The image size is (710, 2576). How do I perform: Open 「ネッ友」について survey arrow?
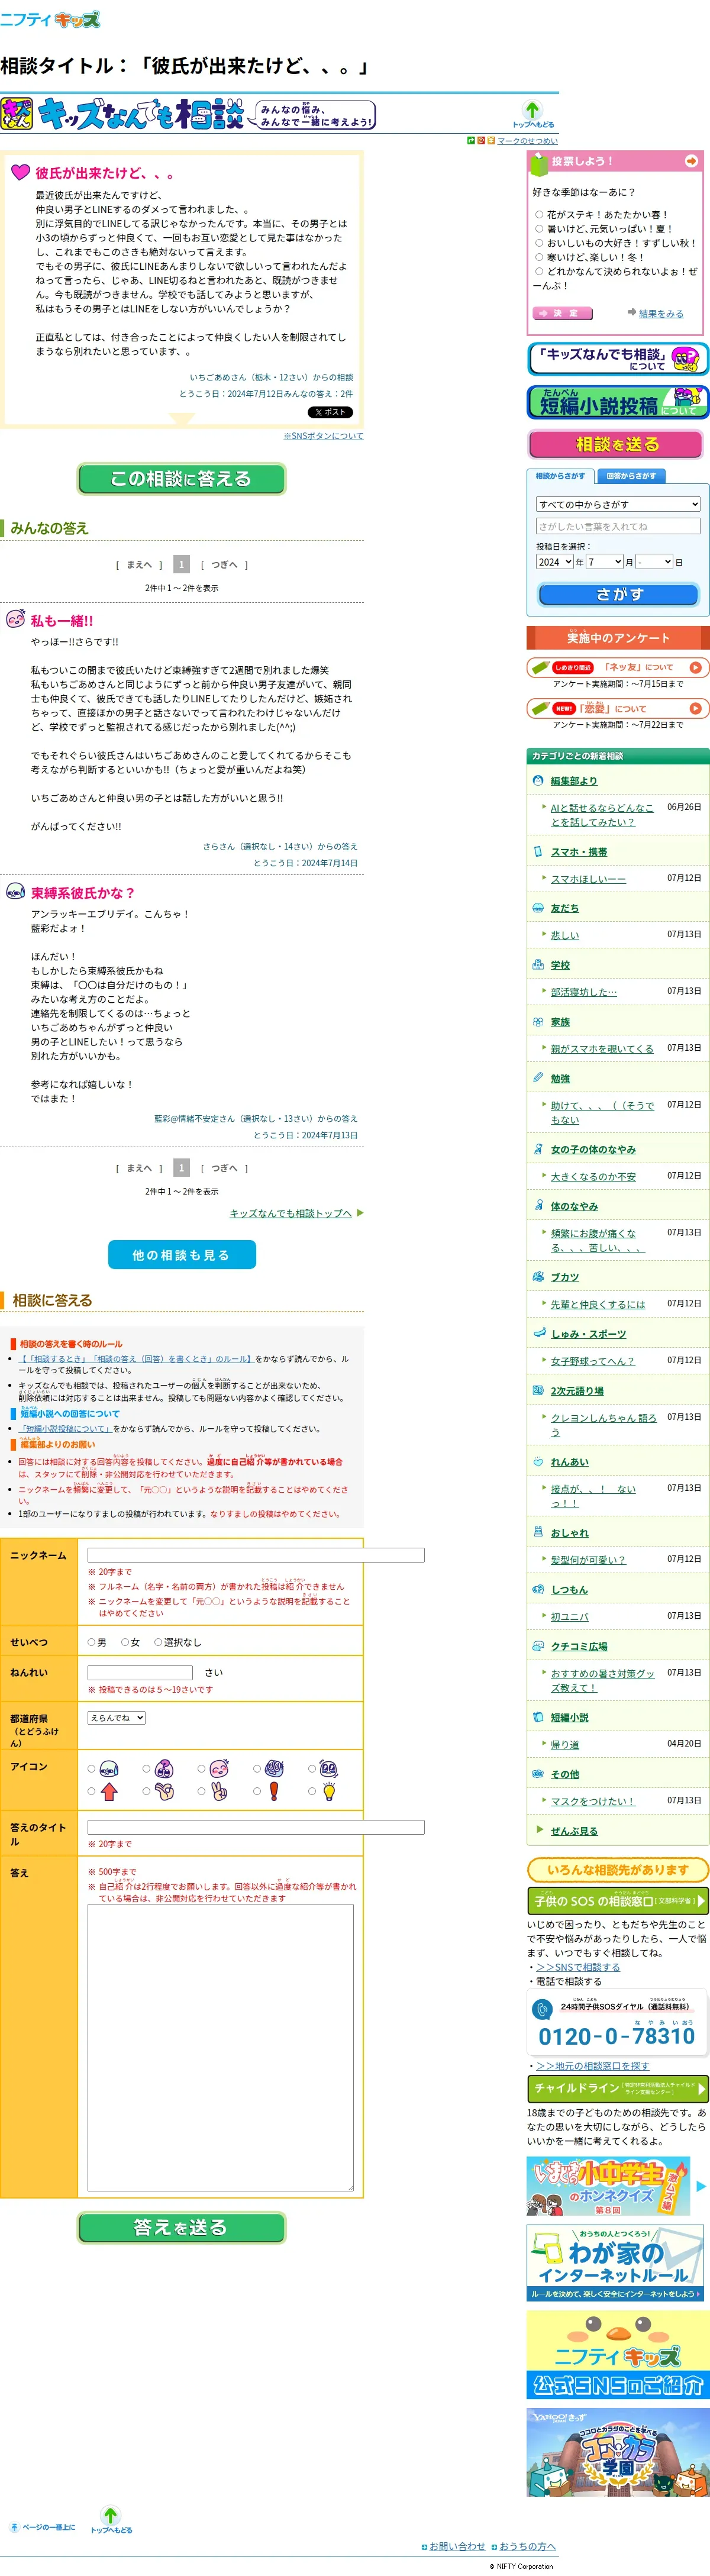click(696, 667)
